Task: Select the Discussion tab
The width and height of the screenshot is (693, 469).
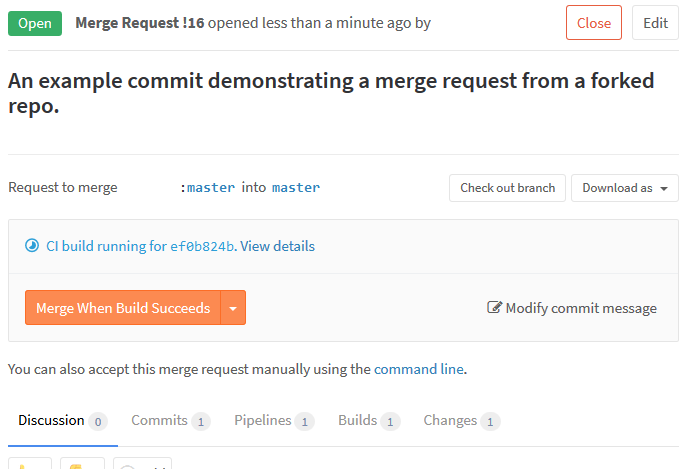Action: [62, 420]
